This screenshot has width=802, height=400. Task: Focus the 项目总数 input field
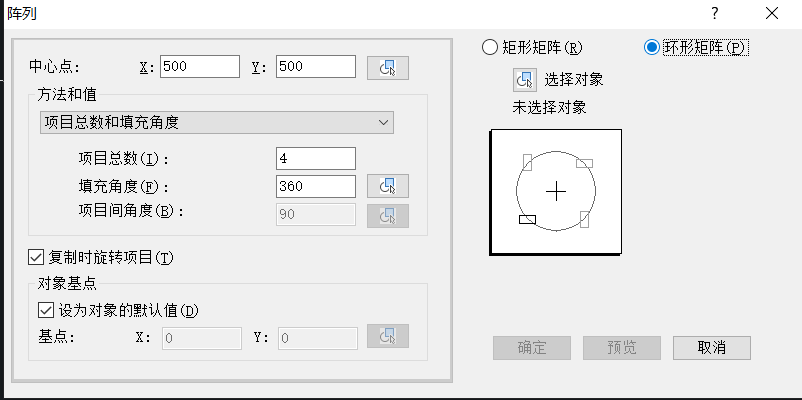click(x=315, y=158)
